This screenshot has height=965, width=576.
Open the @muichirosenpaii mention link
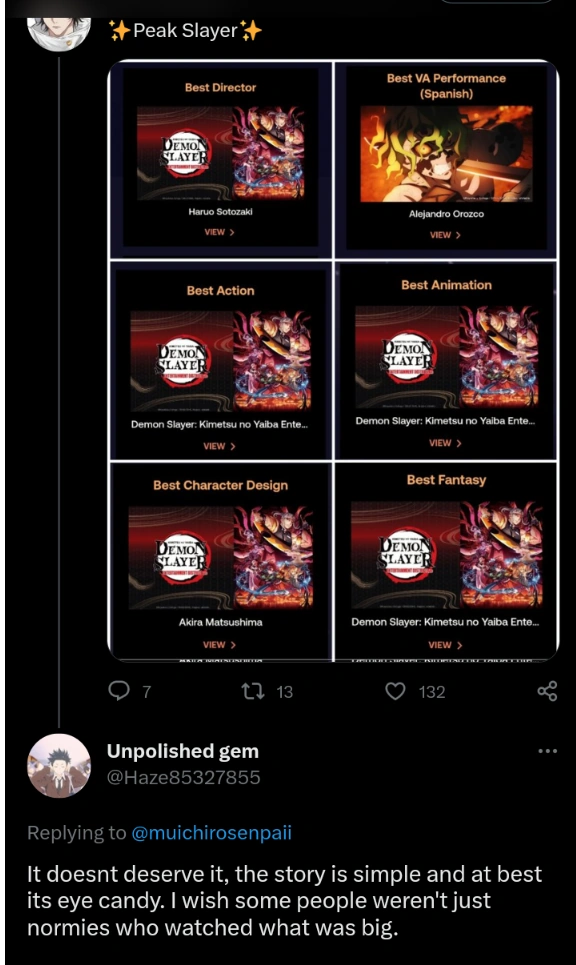pyautogui.click(x=212, y=833)
